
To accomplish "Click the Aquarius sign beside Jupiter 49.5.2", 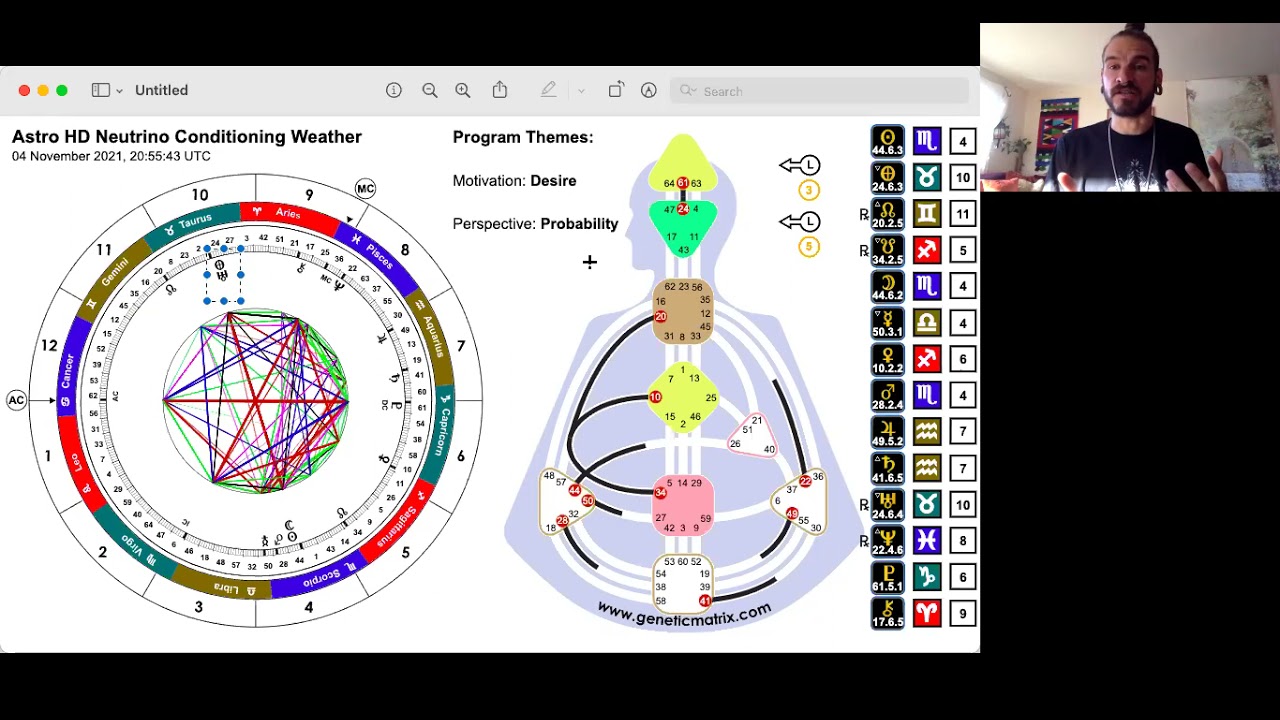I will (x=927, y=431).
